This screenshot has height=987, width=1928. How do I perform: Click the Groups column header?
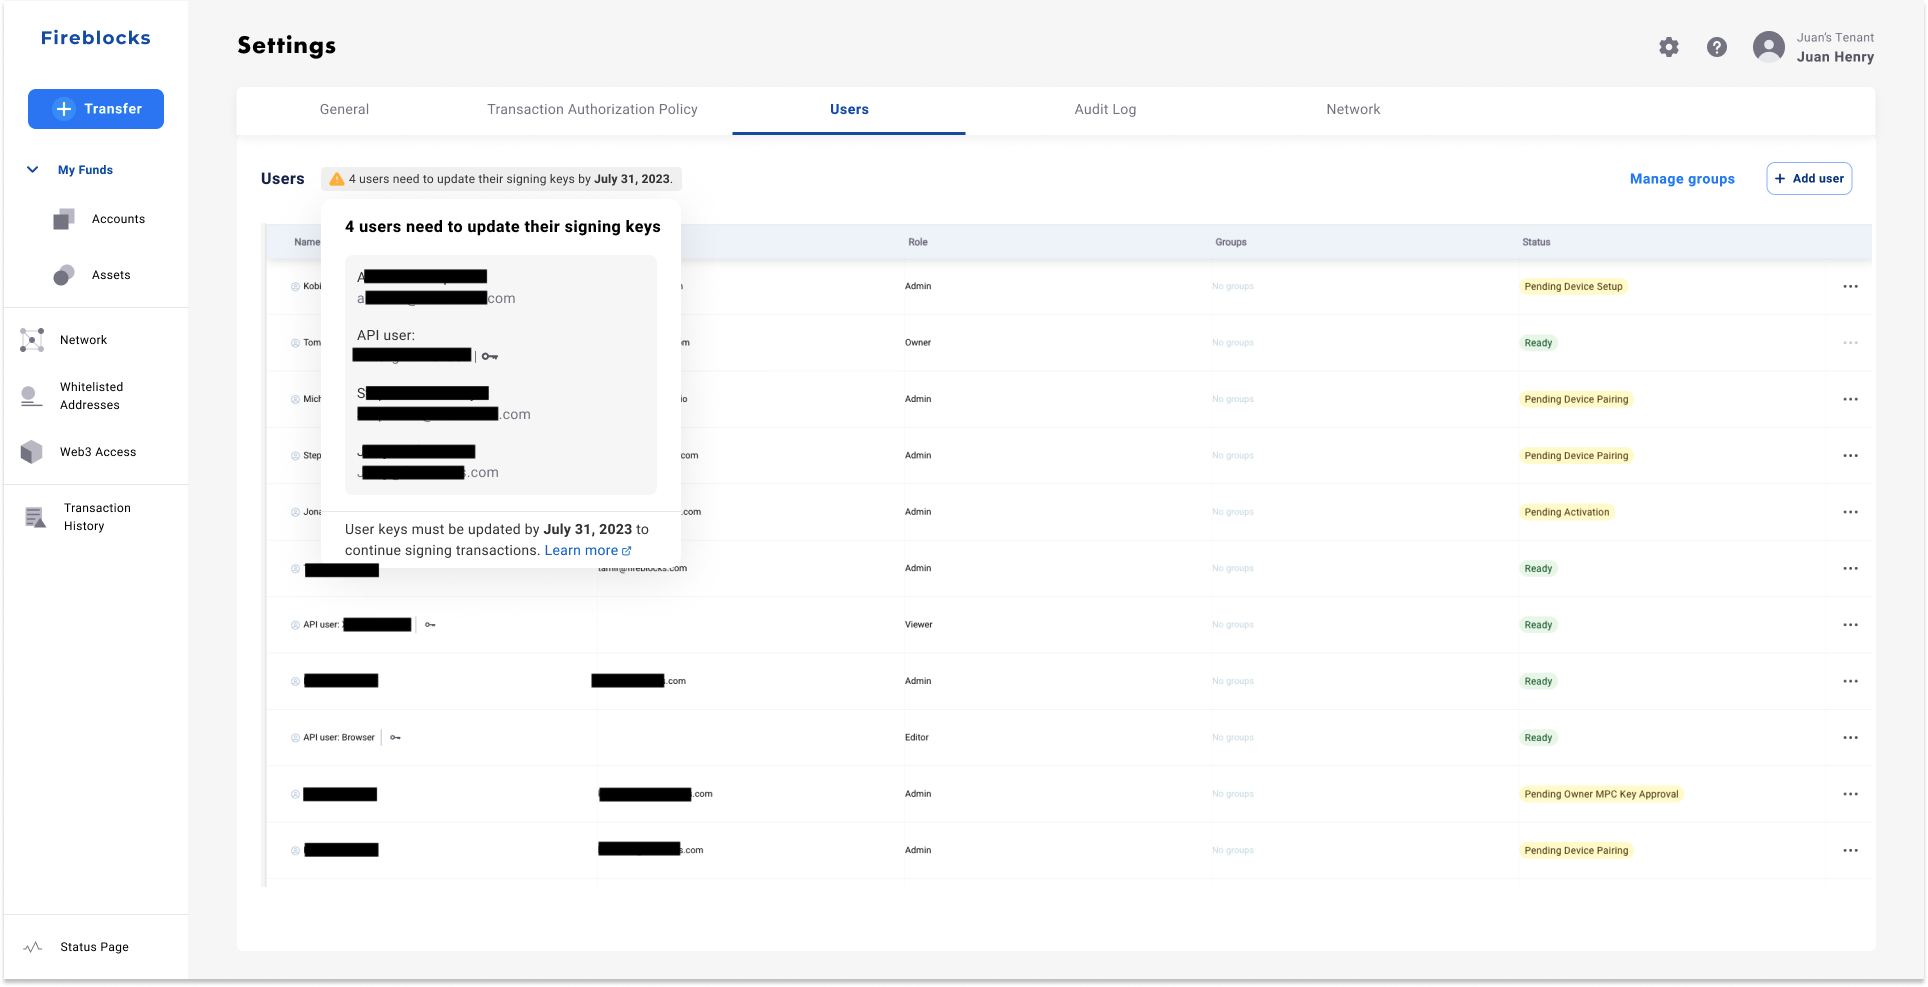tap(1231, 242)
